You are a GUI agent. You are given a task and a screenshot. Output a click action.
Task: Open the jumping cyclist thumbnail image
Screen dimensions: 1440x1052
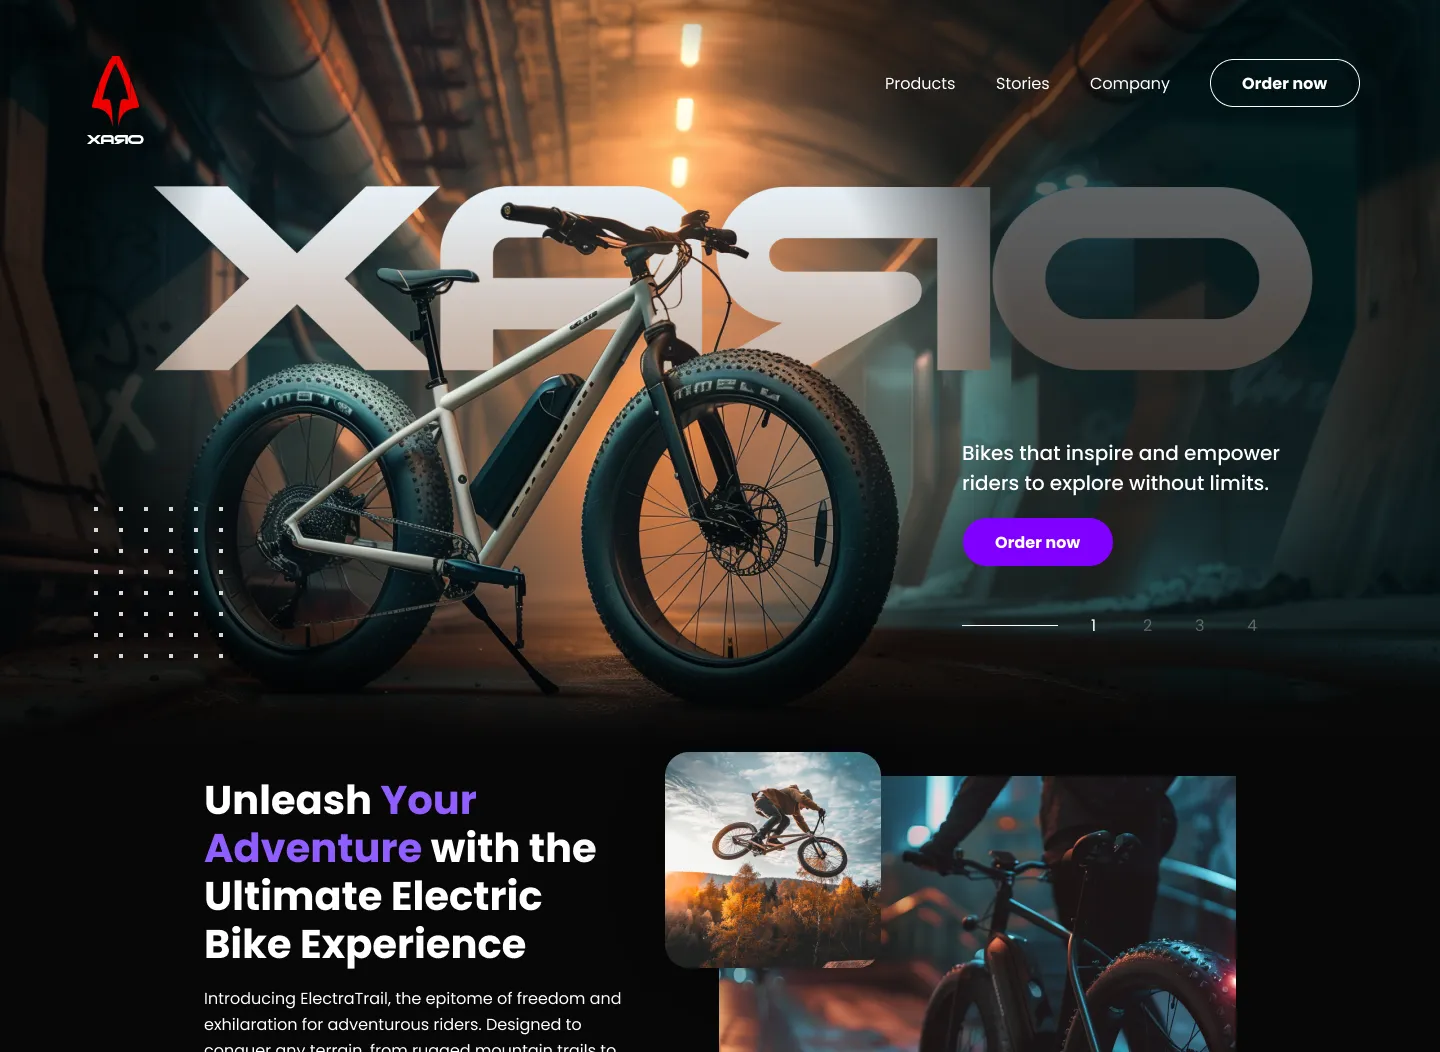[773, 860]
